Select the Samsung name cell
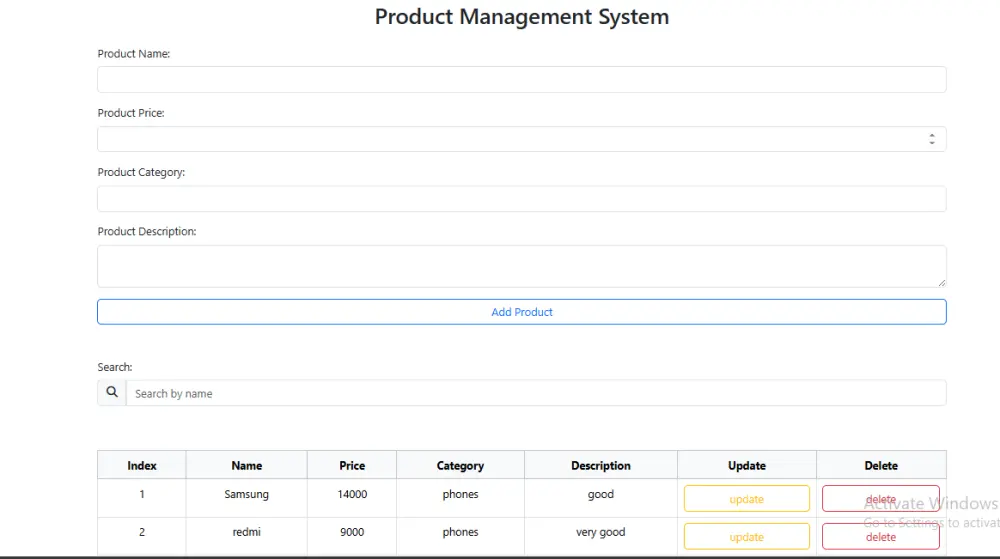Screen dimensions: 1000x559 [246, 494]
